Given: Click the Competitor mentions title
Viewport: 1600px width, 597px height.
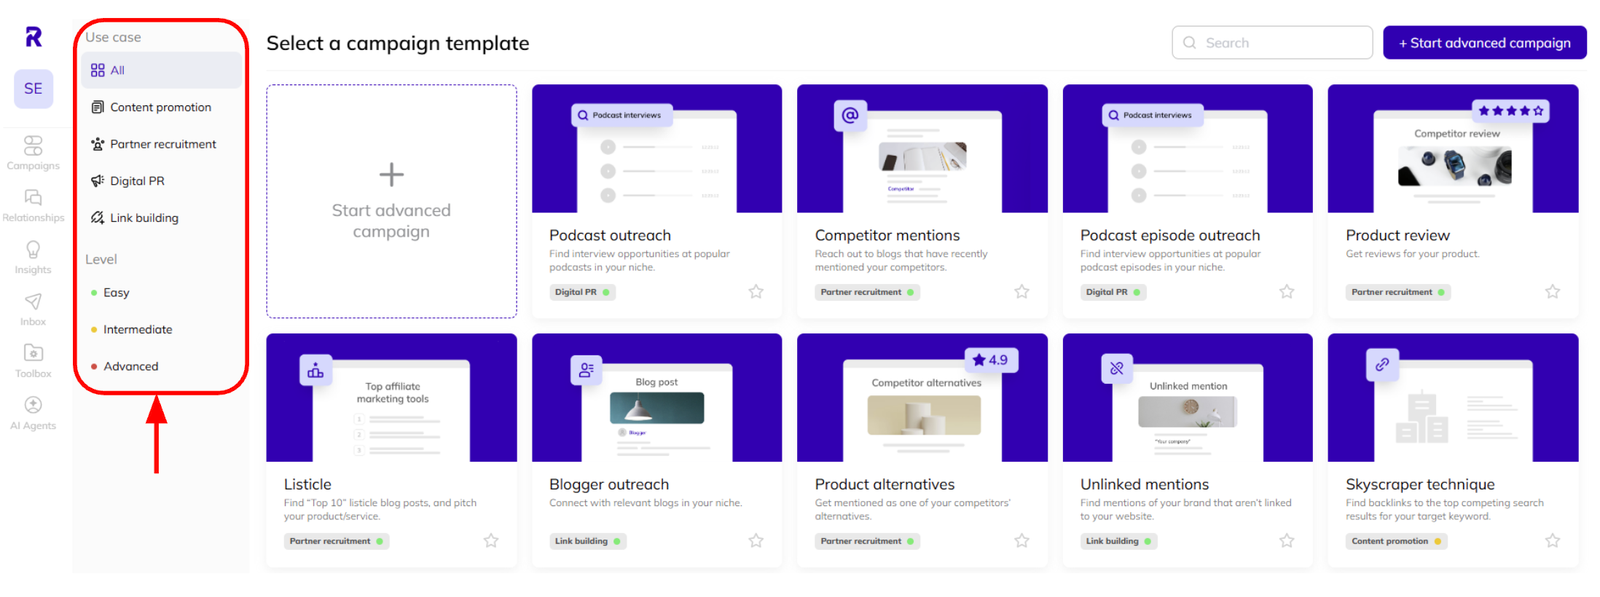Looking at the screenshot, I should tap(887, 236).
